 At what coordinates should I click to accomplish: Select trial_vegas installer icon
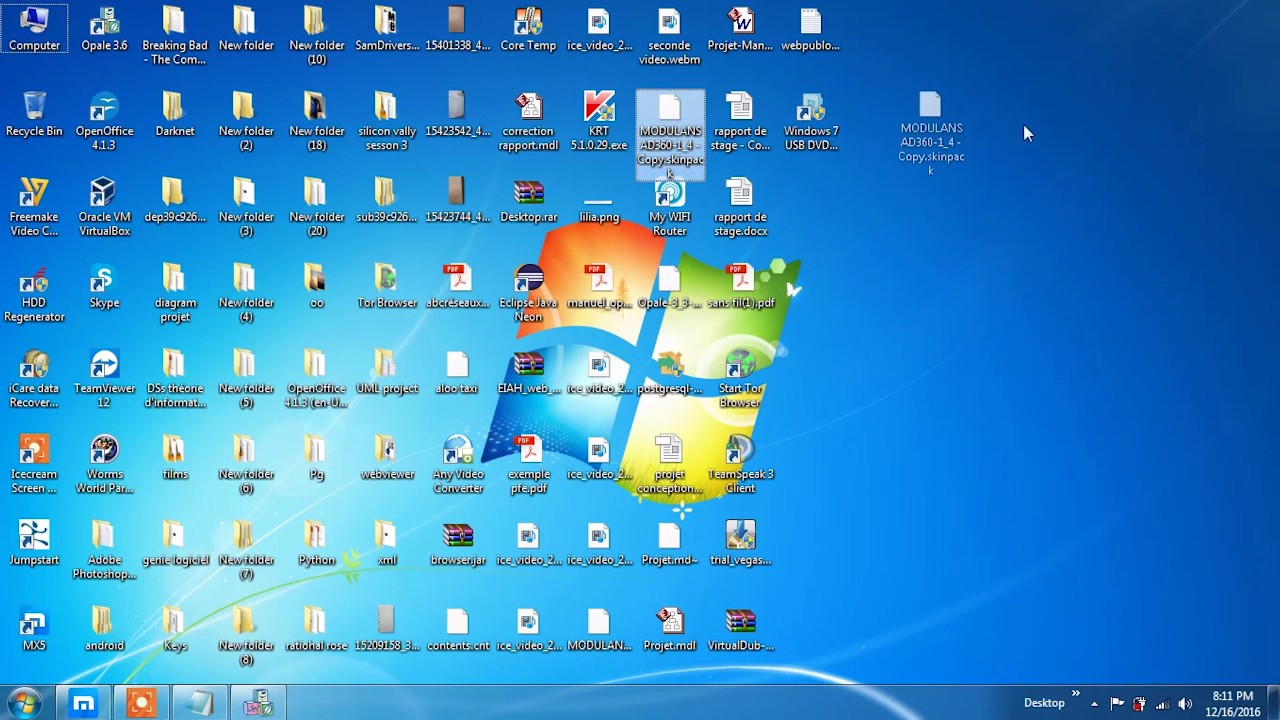[740, 544]
